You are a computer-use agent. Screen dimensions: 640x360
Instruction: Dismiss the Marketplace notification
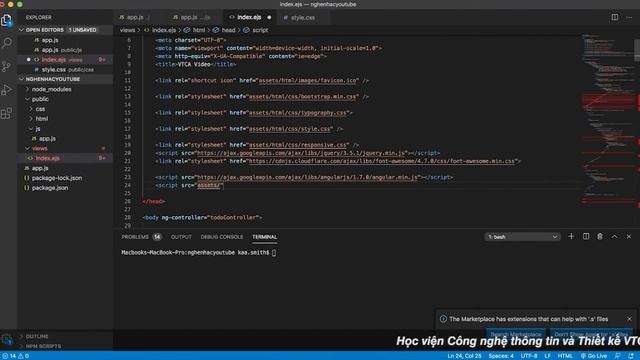[629, 319]
